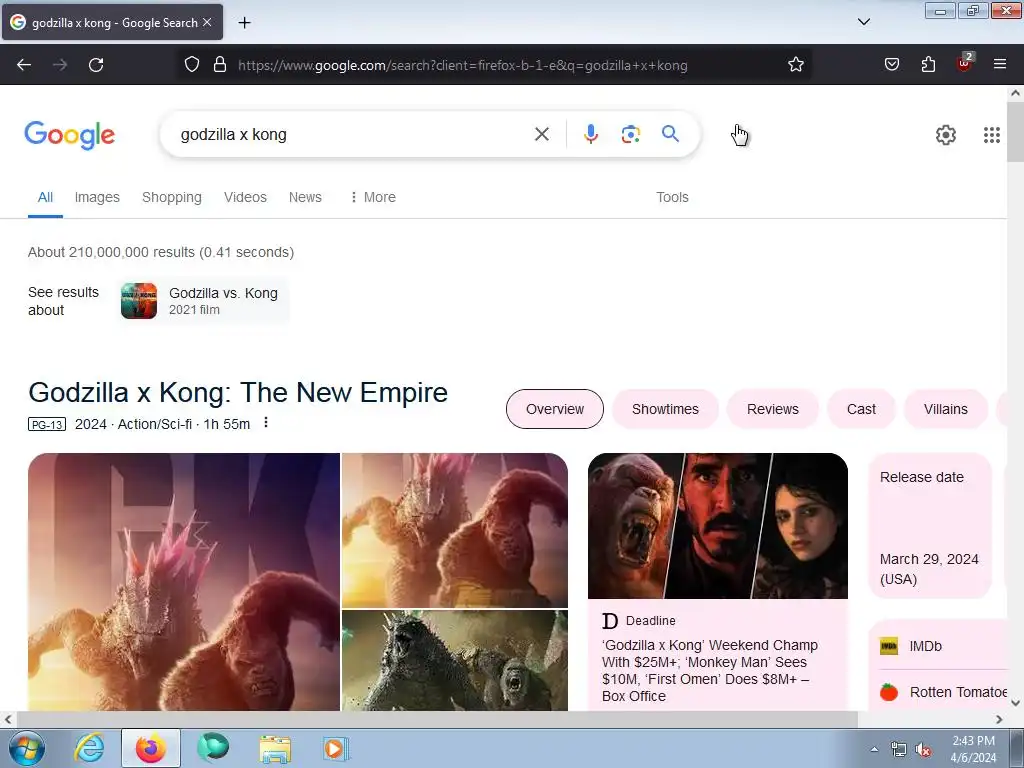Screen dimensions: 1024x768
Task: Search by image with the camera lens icon
Action: click(x=630, y=135)
